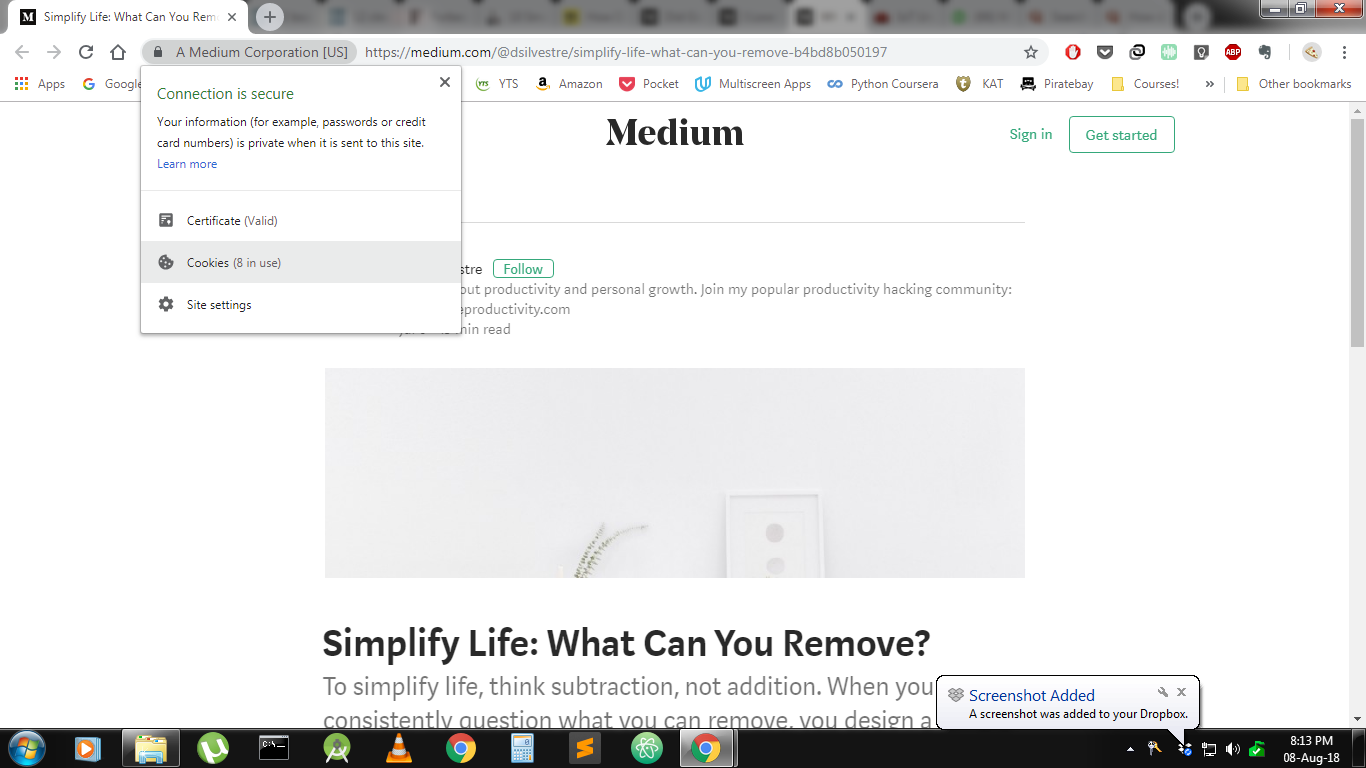
Task: Click the taskbar clock showing 8:13 PM
Action: pos(1312,749)
